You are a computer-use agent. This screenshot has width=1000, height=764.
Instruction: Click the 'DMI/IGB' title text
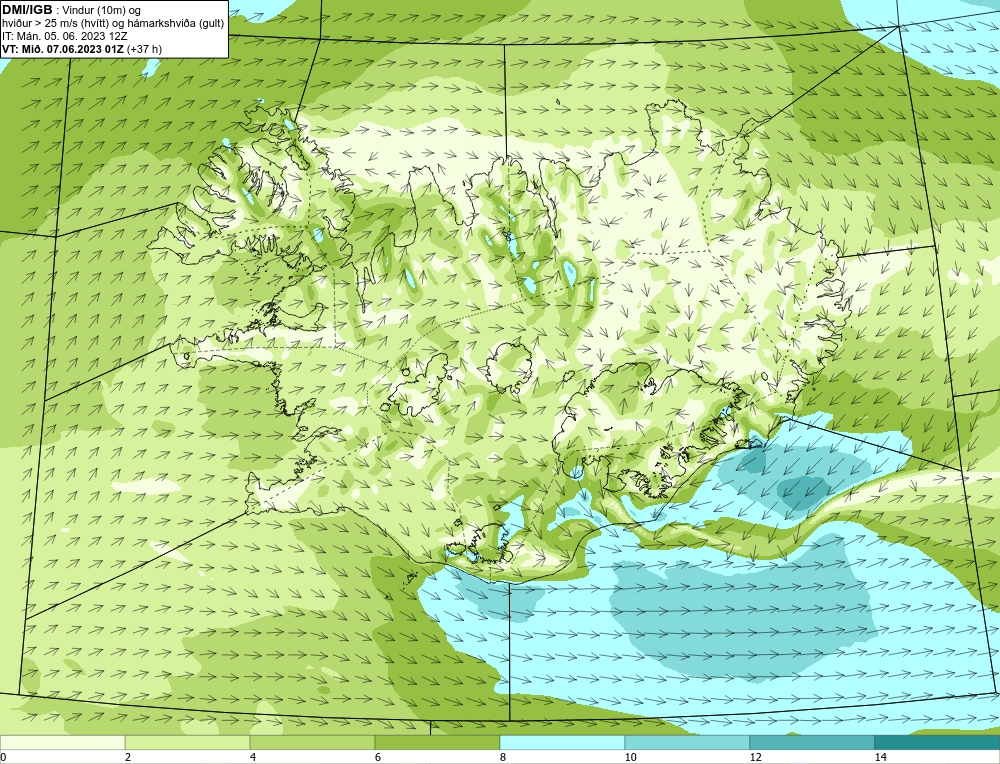tap(27, 10)
